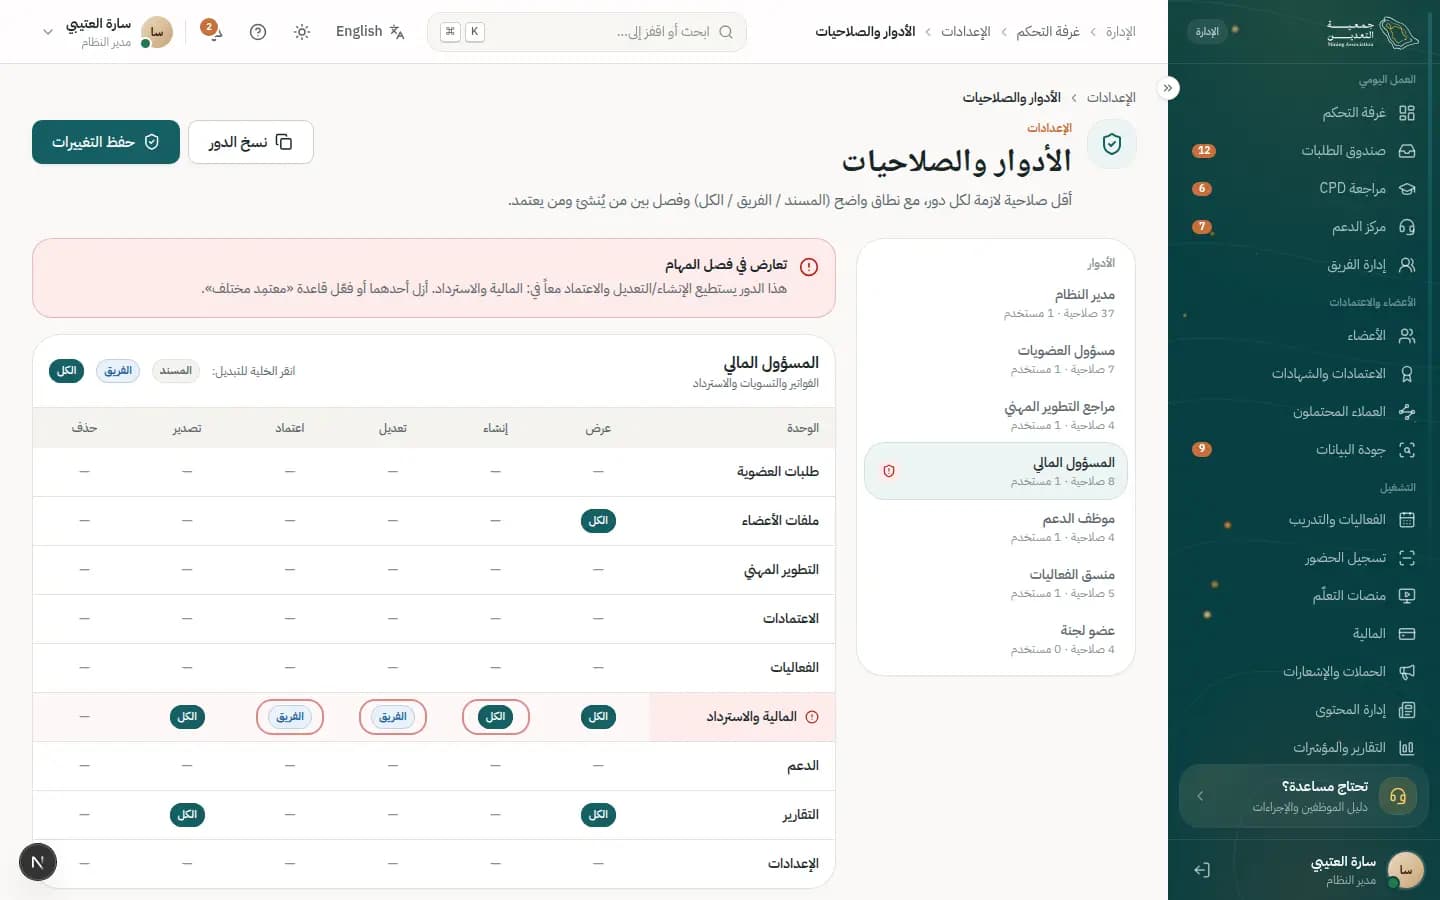Click the المسند scope legend chip
This screenshot has height=900, width=1440.
click(176, 371)
